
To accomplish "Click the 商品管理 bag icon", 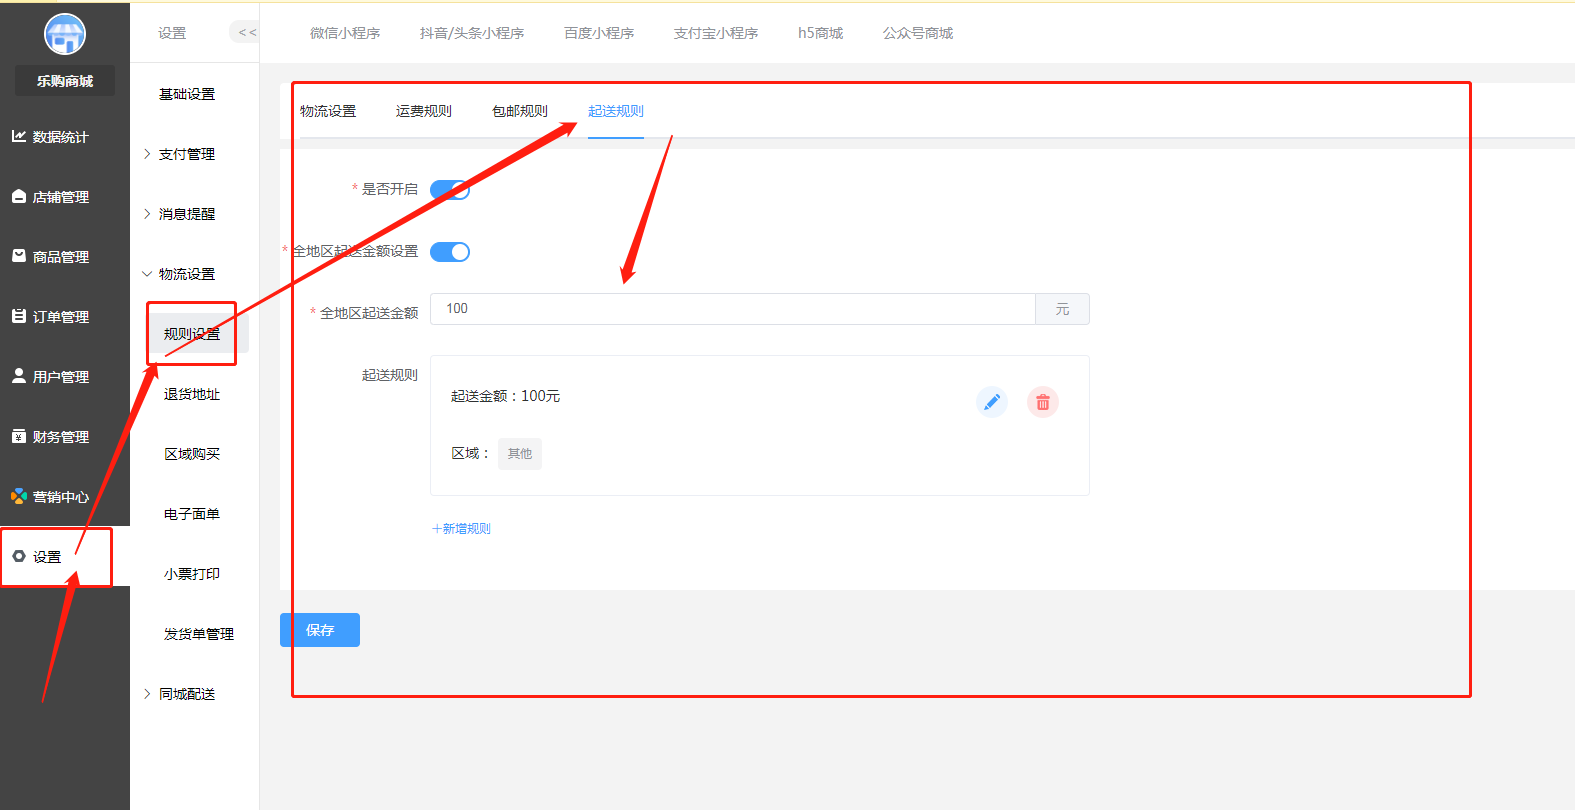I will [x=19, y=256].
